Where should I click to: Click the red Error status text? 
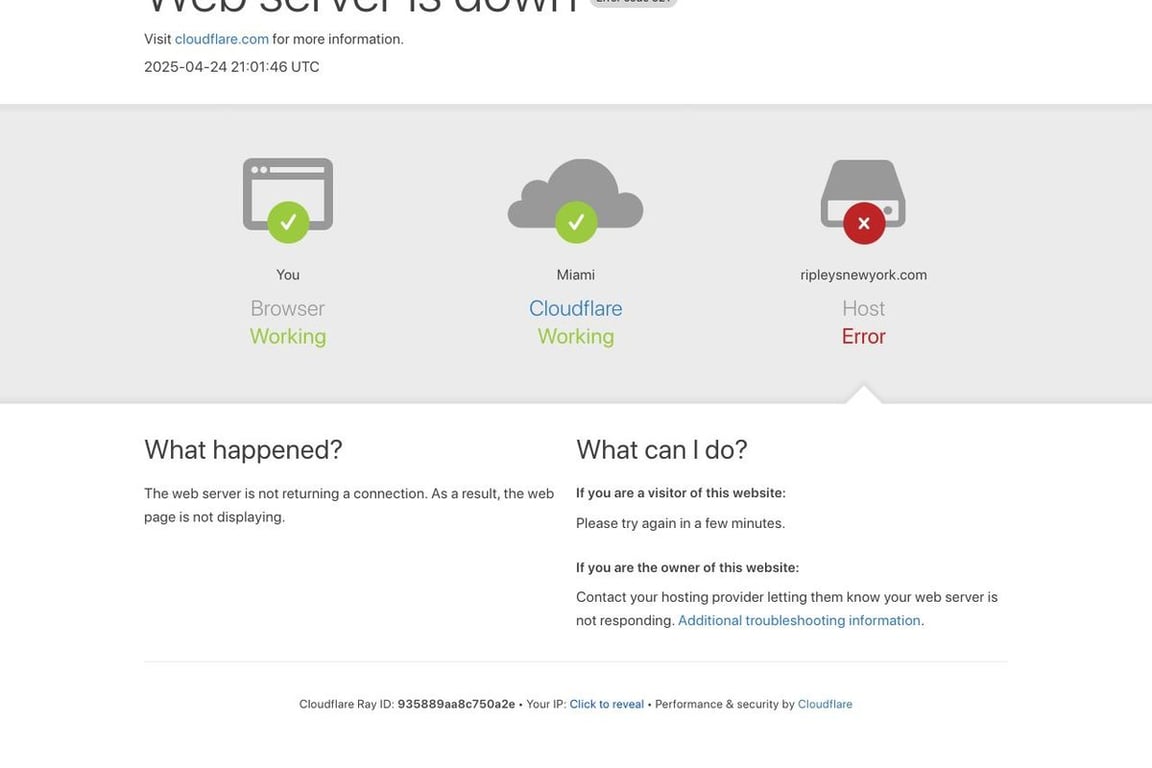click(863, 336)
